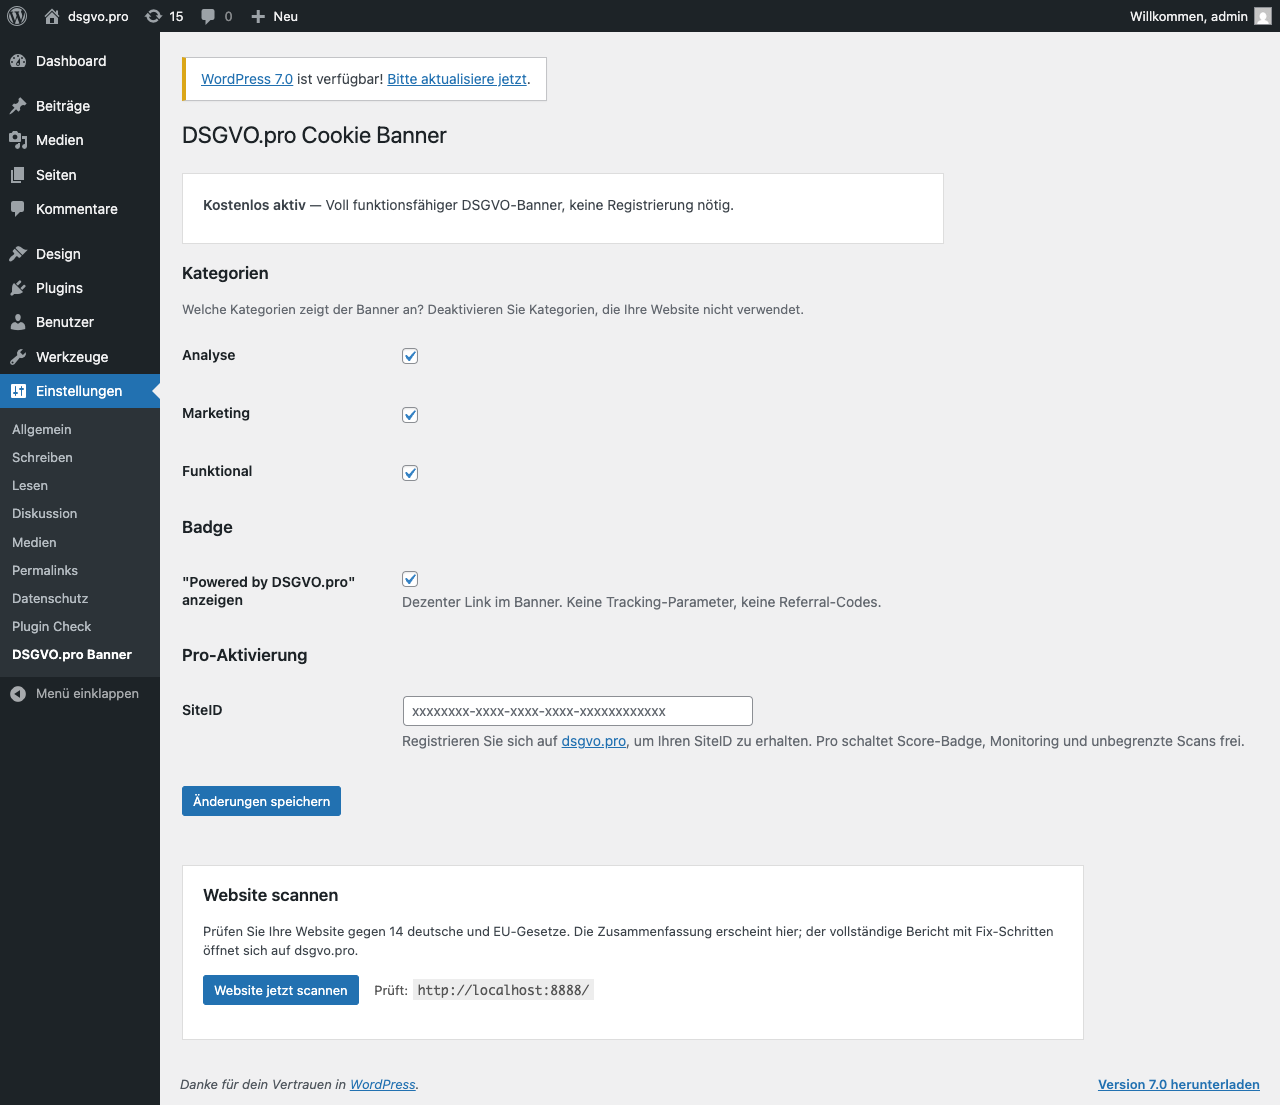1280x1105 pixels.
Task: Click the WordPress footer link
Action: pyautogui.click(x=383, y=1084)
